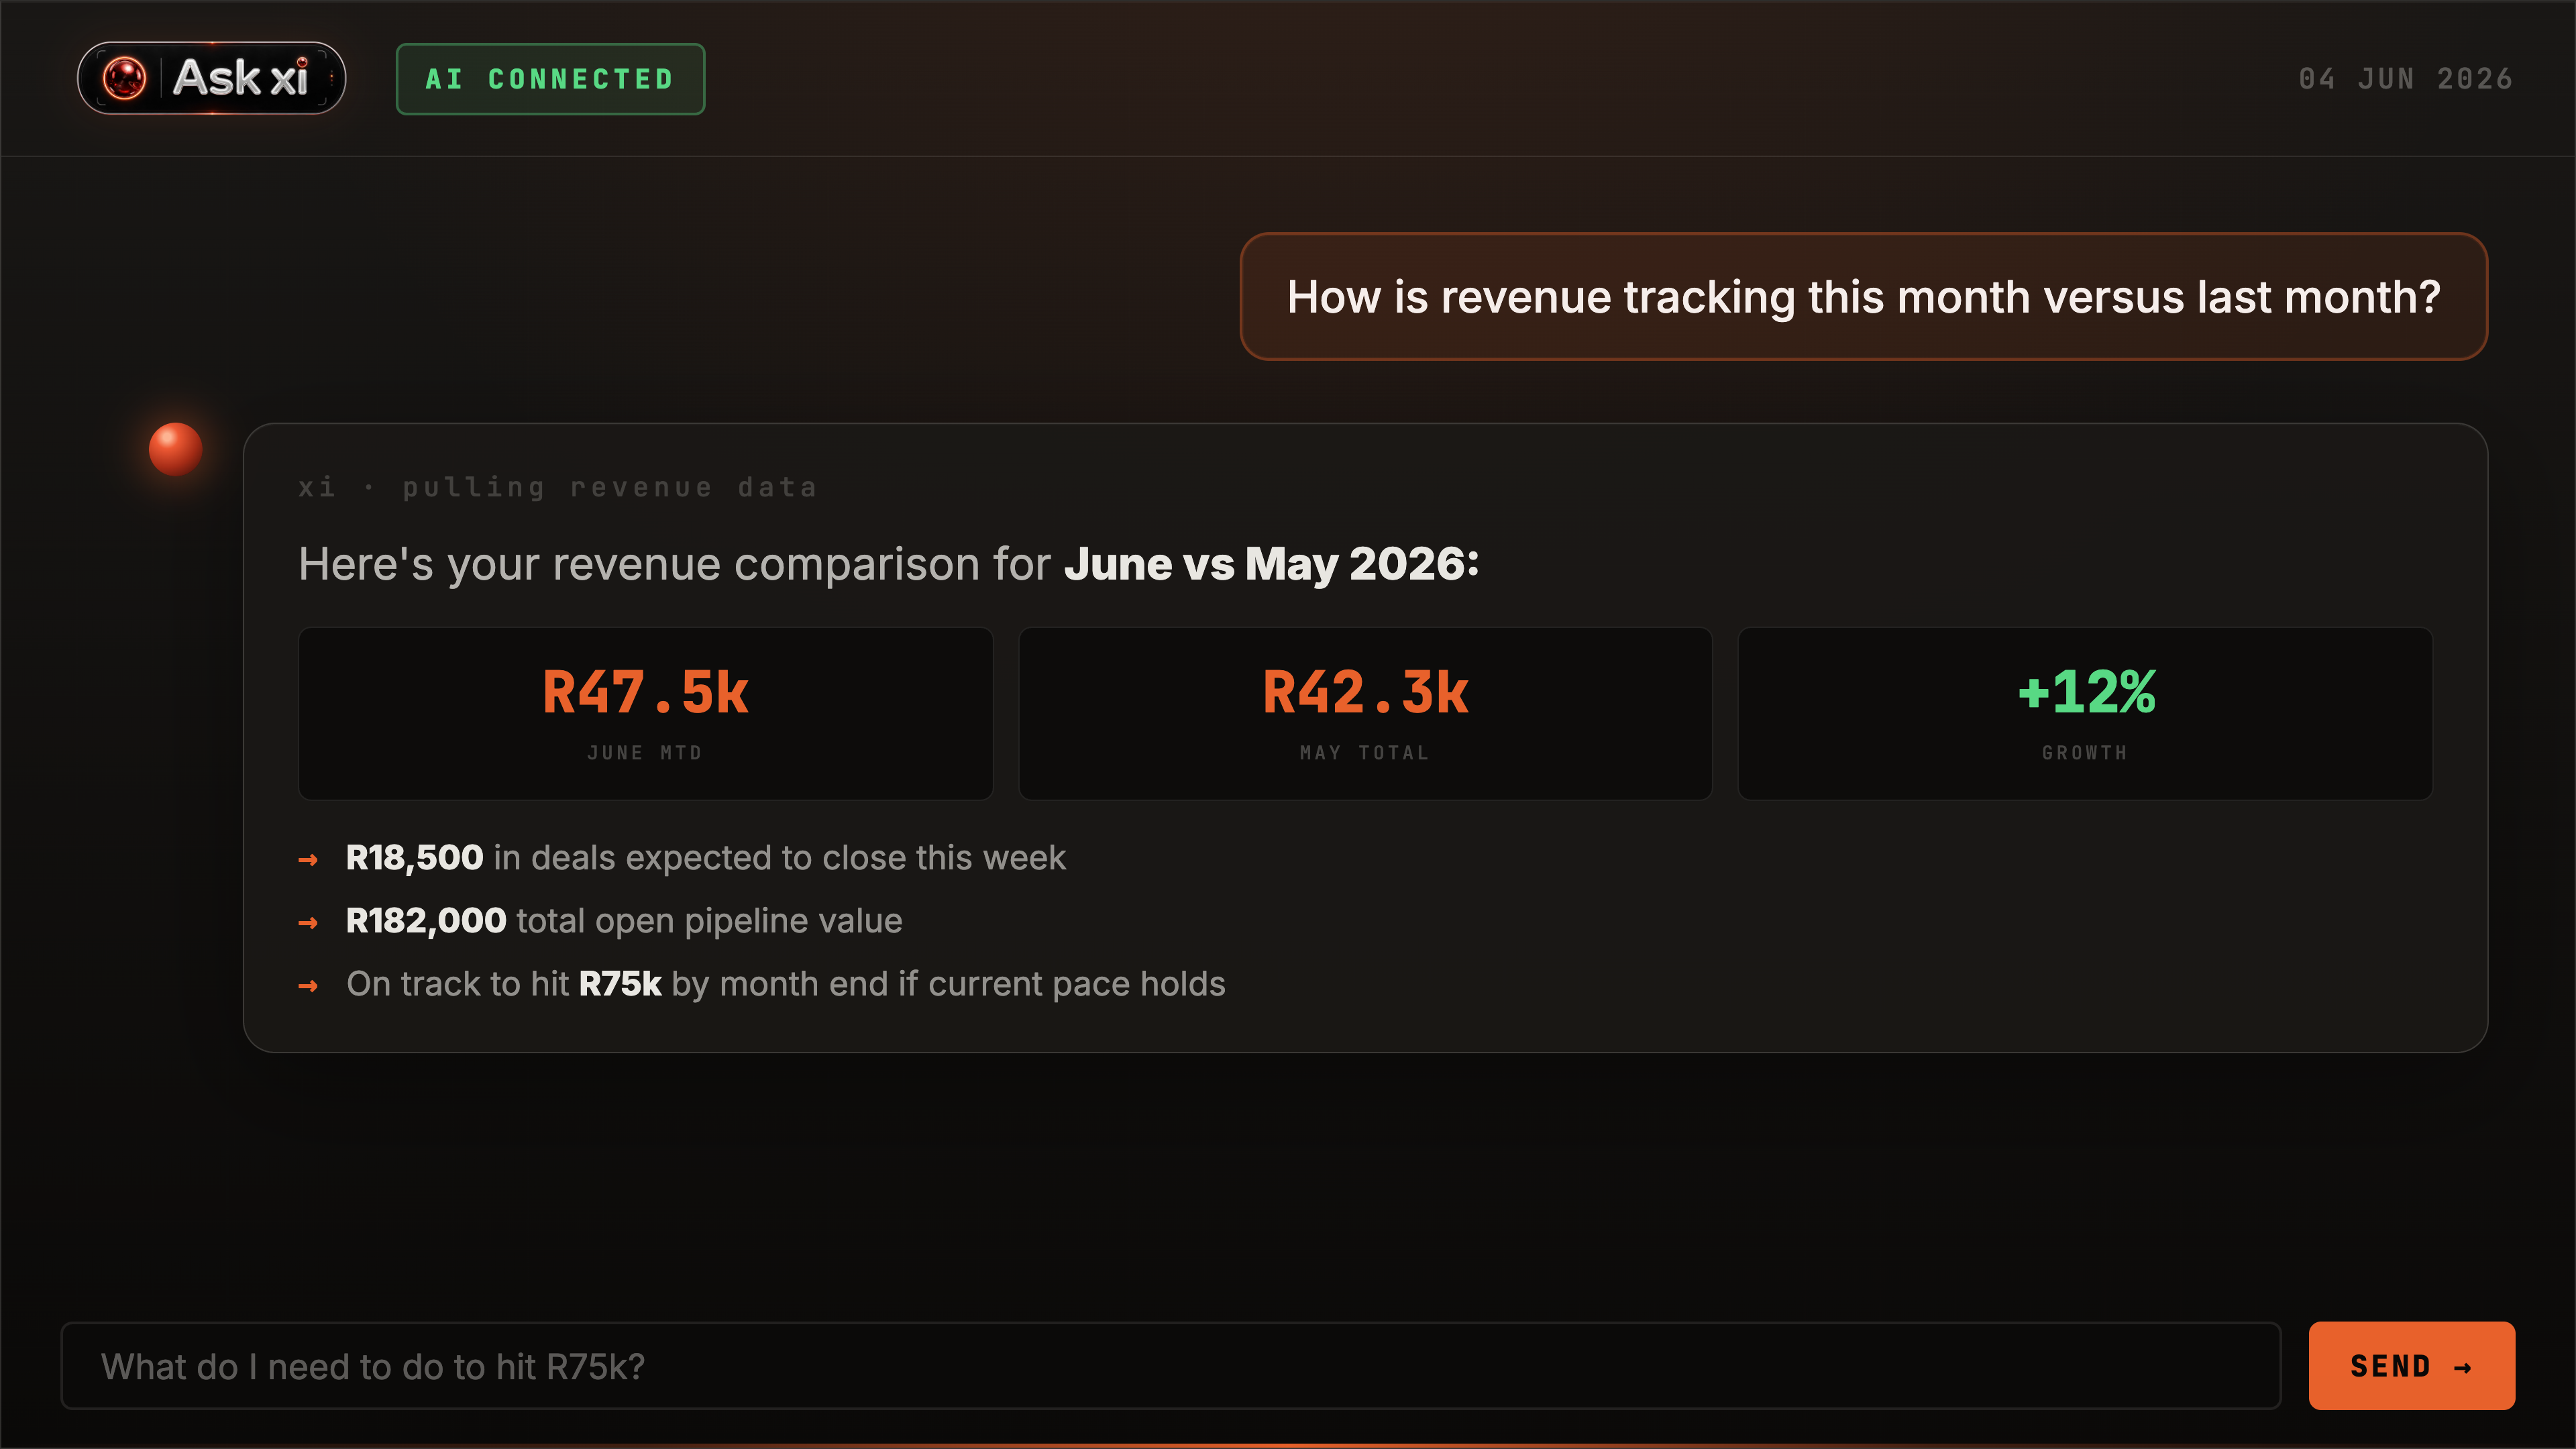Screen dimensions: 2576x1449
Task: Open the R47.5k June MTD card
Action: [x=645, y=713]
